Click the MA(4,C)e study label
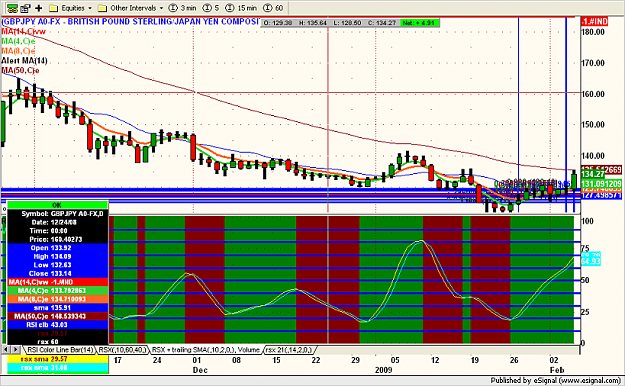 tap(18, 41)
